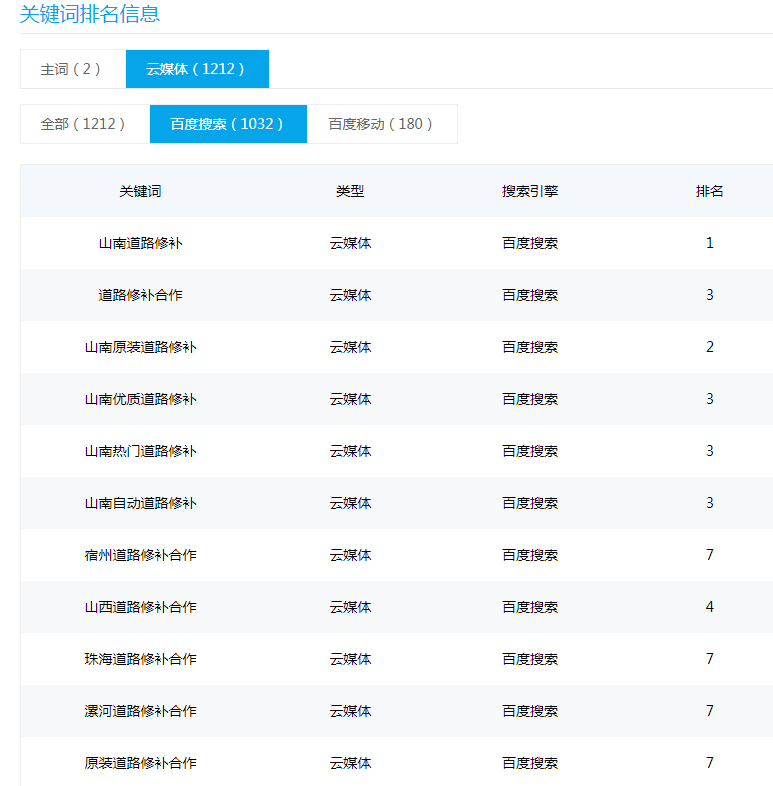This screenshot has height=786, width=773.
Task: Click 百度搜索 cell in 山西道路修补合作 row
Action: tap(530, 608)
